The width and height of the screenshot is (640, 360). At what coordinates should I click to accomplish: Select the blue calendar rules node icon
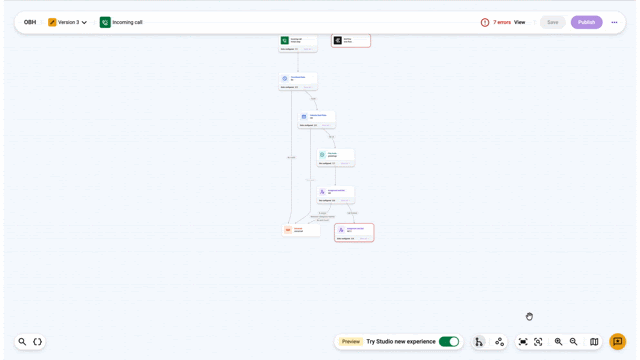point(304,117)
